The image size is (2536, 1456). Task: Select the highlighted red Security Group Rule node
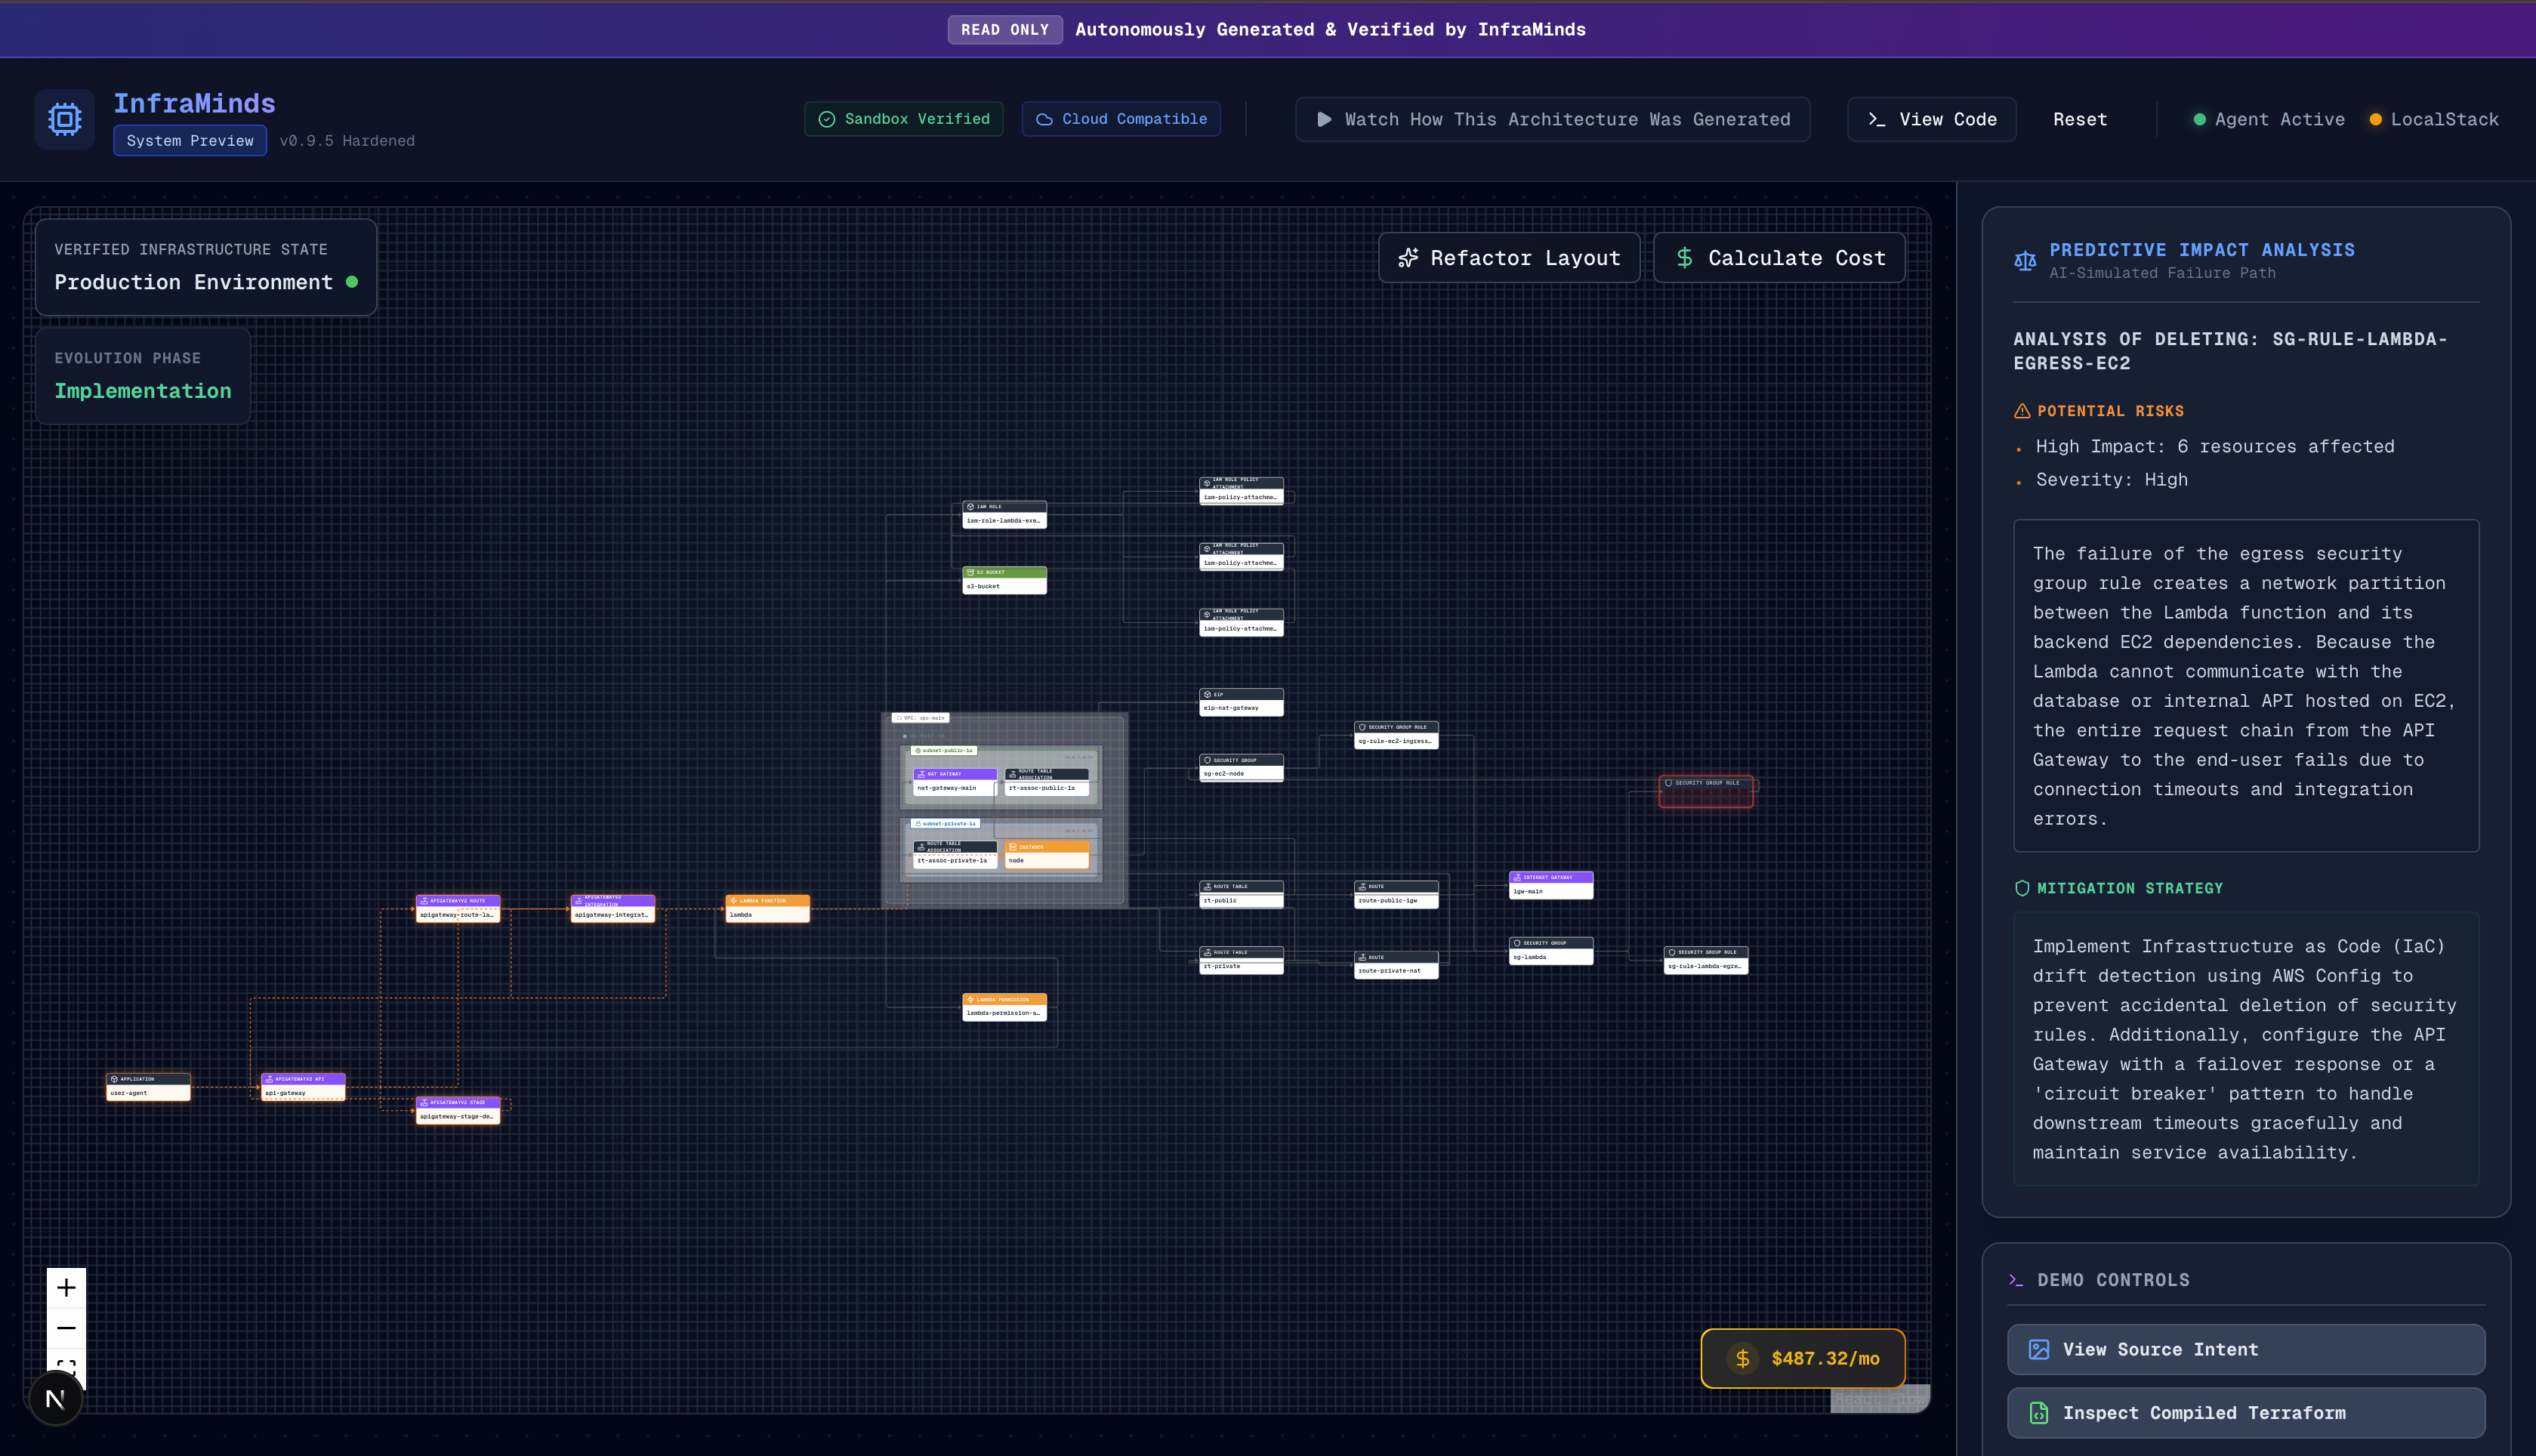point(1705,791)
